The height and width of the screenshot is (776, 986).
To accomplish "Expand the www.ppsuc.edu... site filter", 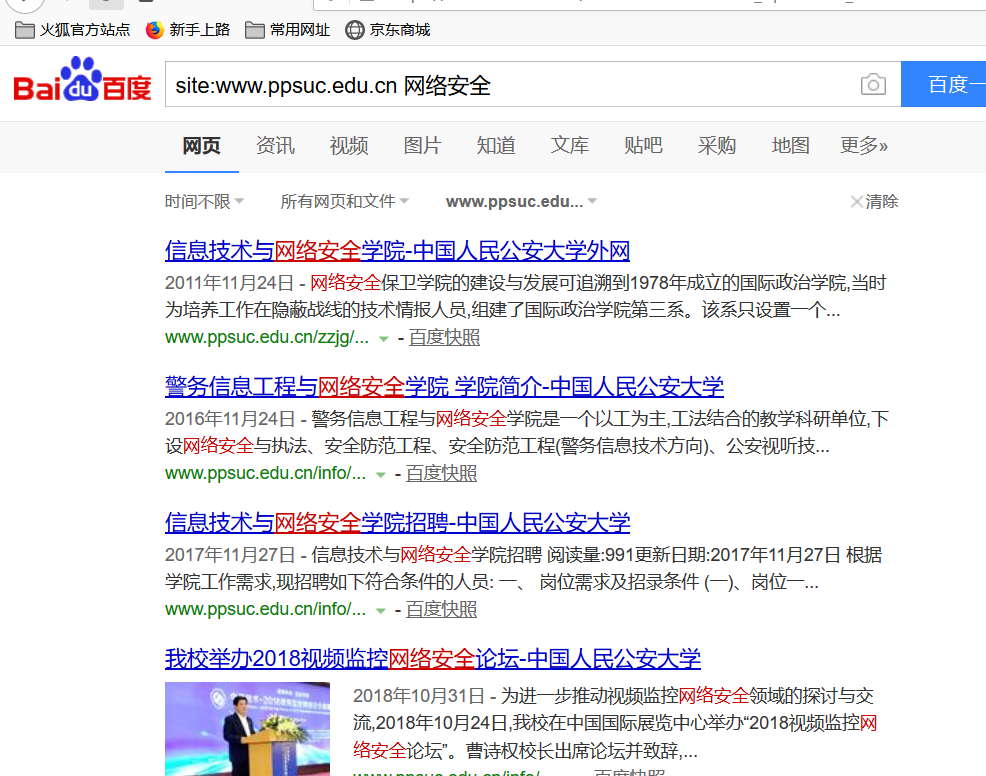I will pos(521,202).
